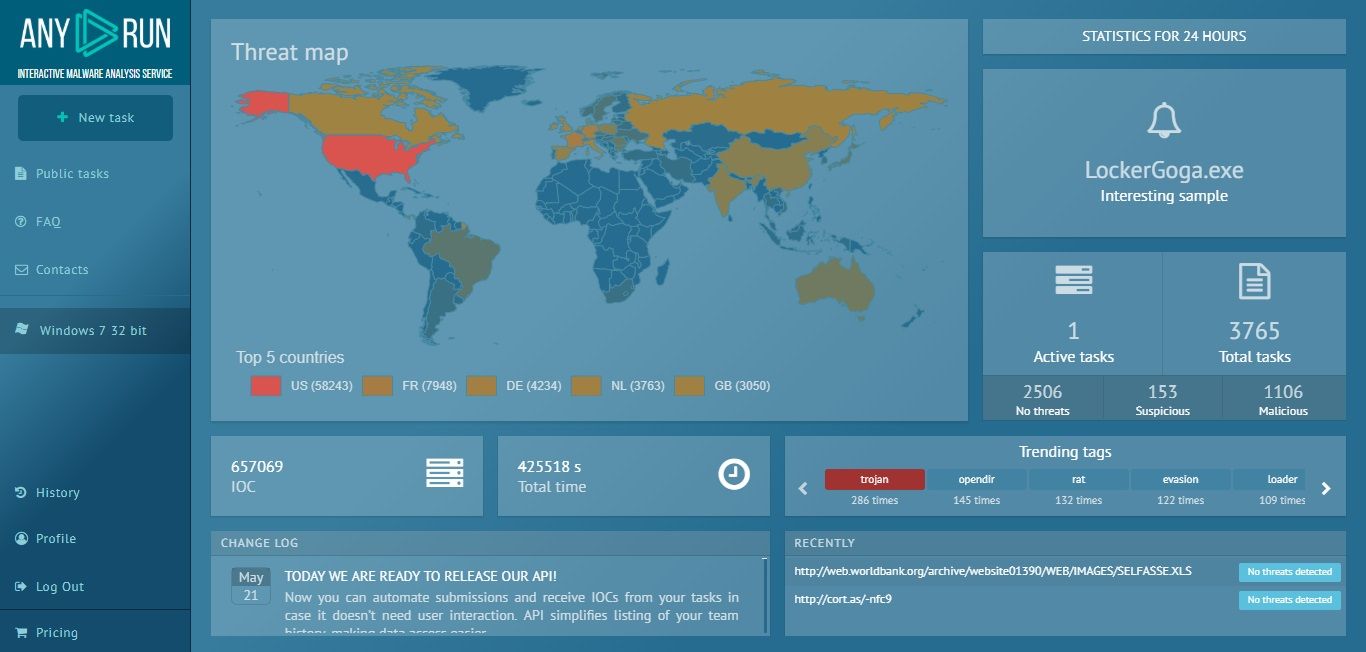This screenshot has height=652, width=1366.
Task: Select the trojan trending tag
Action: click(874, 480)
